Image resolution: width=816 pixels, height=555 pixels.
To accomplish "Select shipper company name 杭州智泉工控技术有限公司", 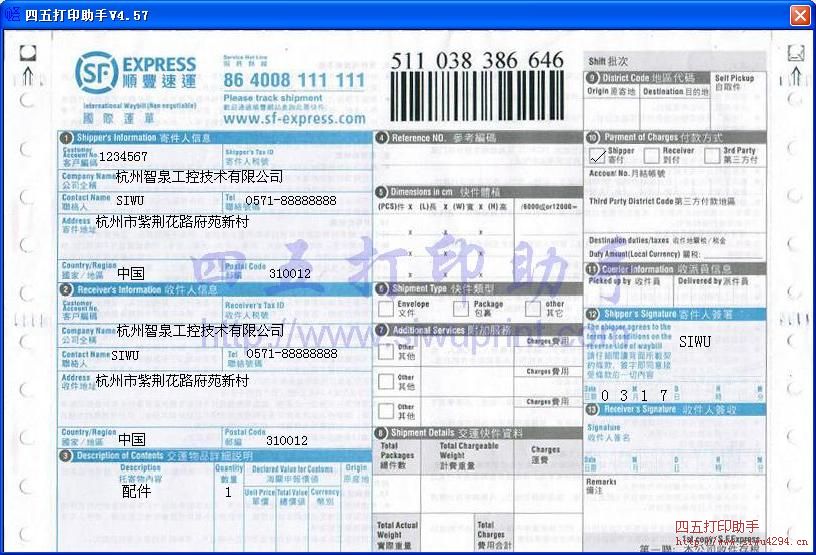I will point(199,176).
